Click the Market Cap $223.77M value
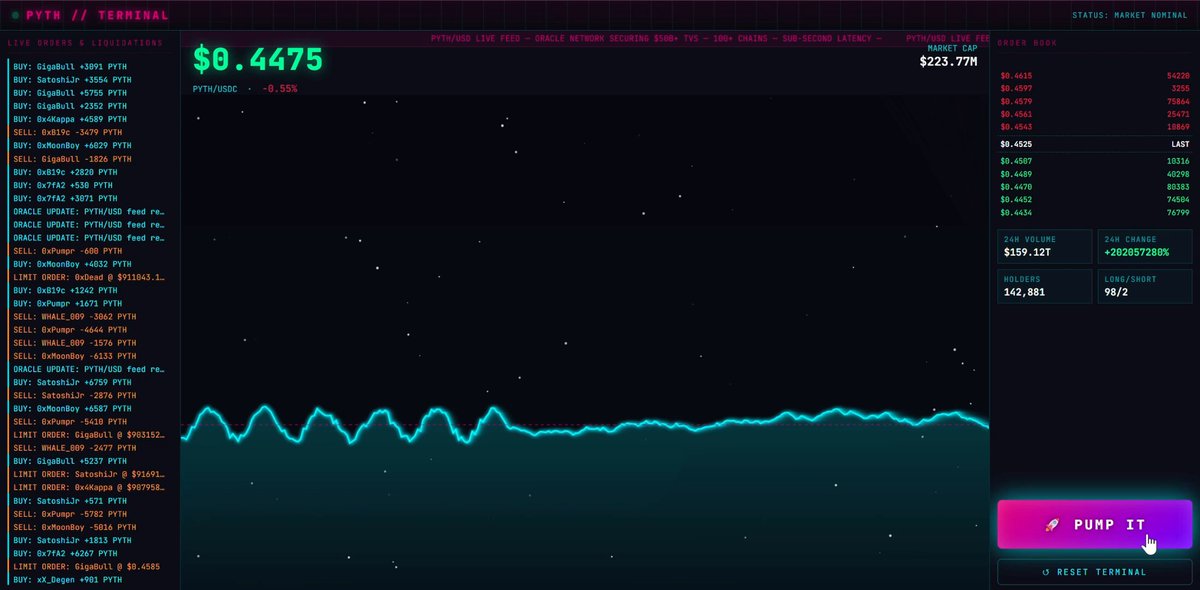 coord(948,62)
